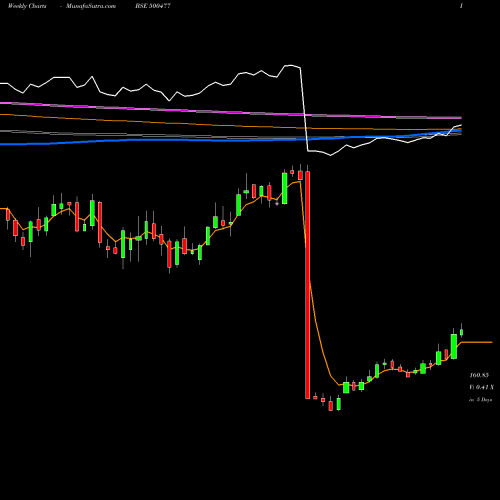Click the 'Weekly Charts' title text
The width and height of the screenshot is (500, 500).
(27, 6)
